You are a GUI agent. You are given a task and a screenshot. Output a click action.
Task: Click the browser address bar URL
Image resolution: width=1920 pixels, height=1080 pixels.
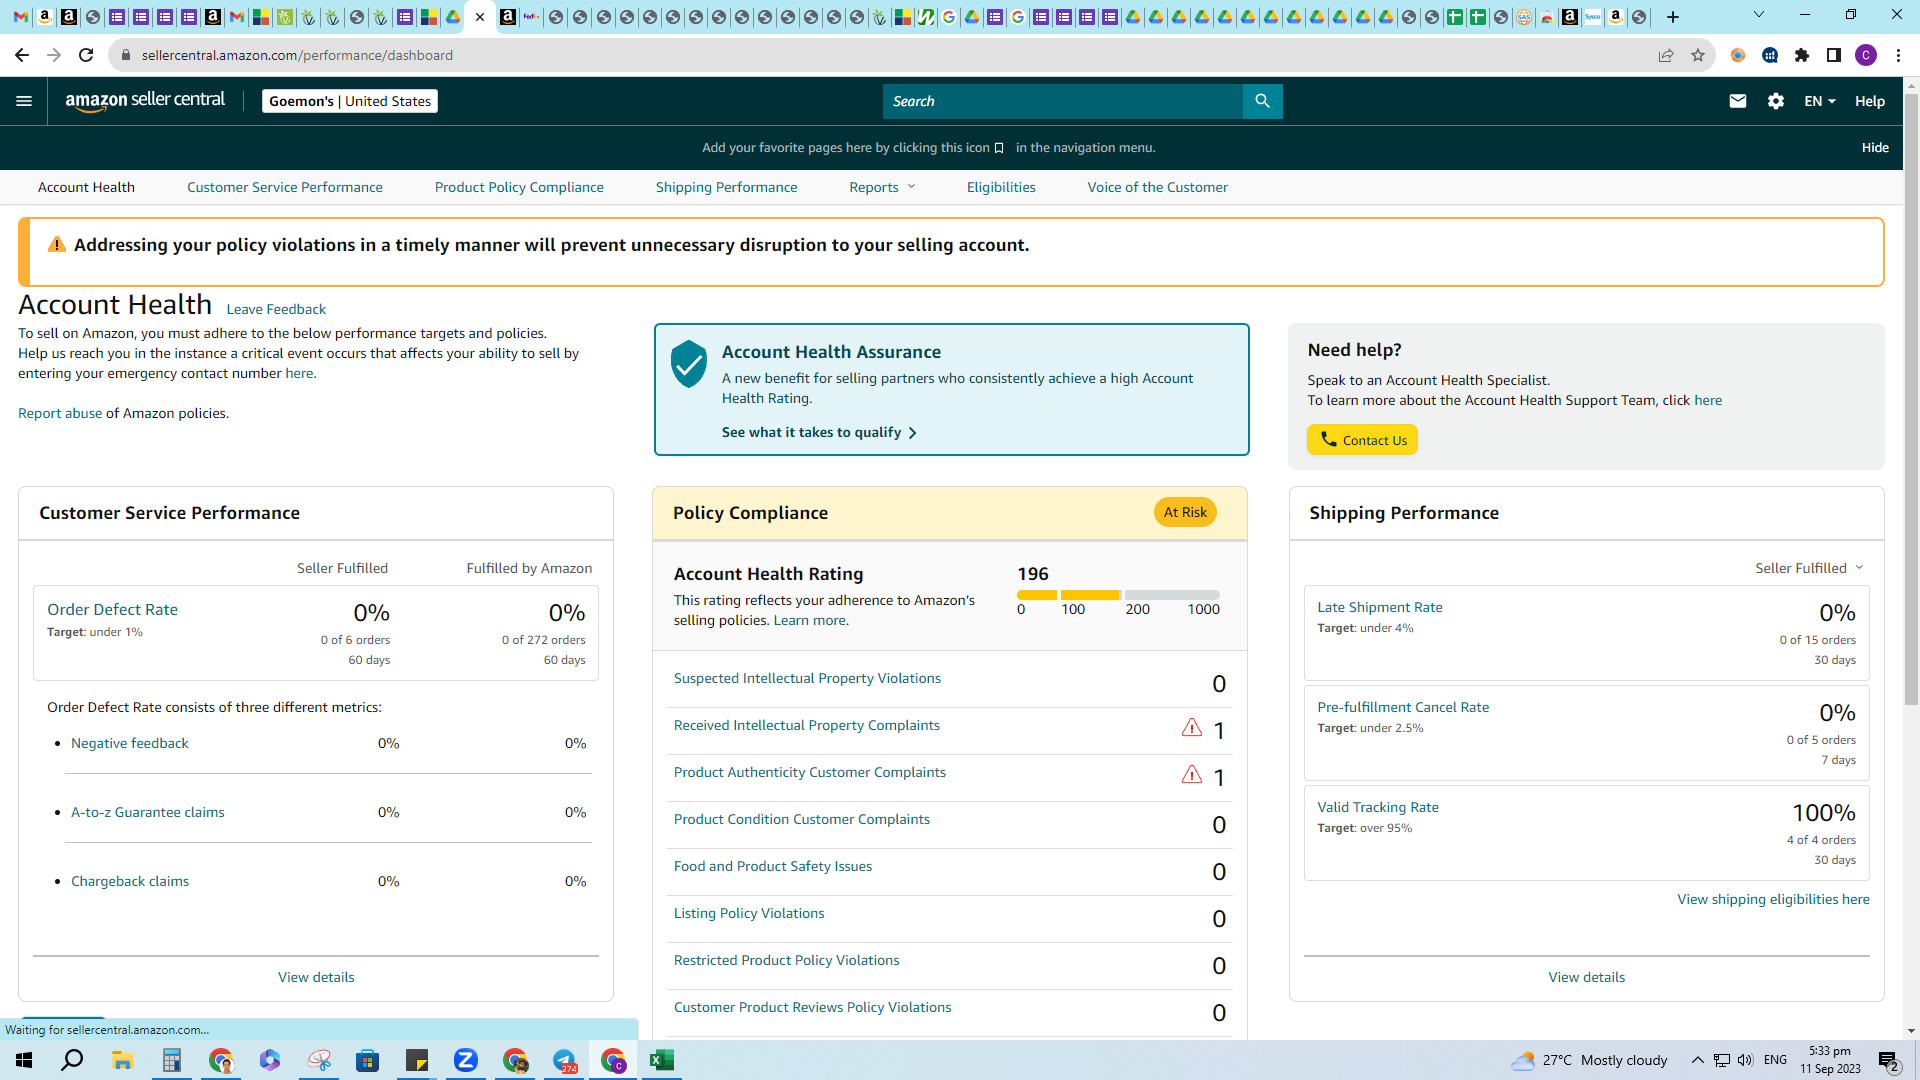pos(297,55)
